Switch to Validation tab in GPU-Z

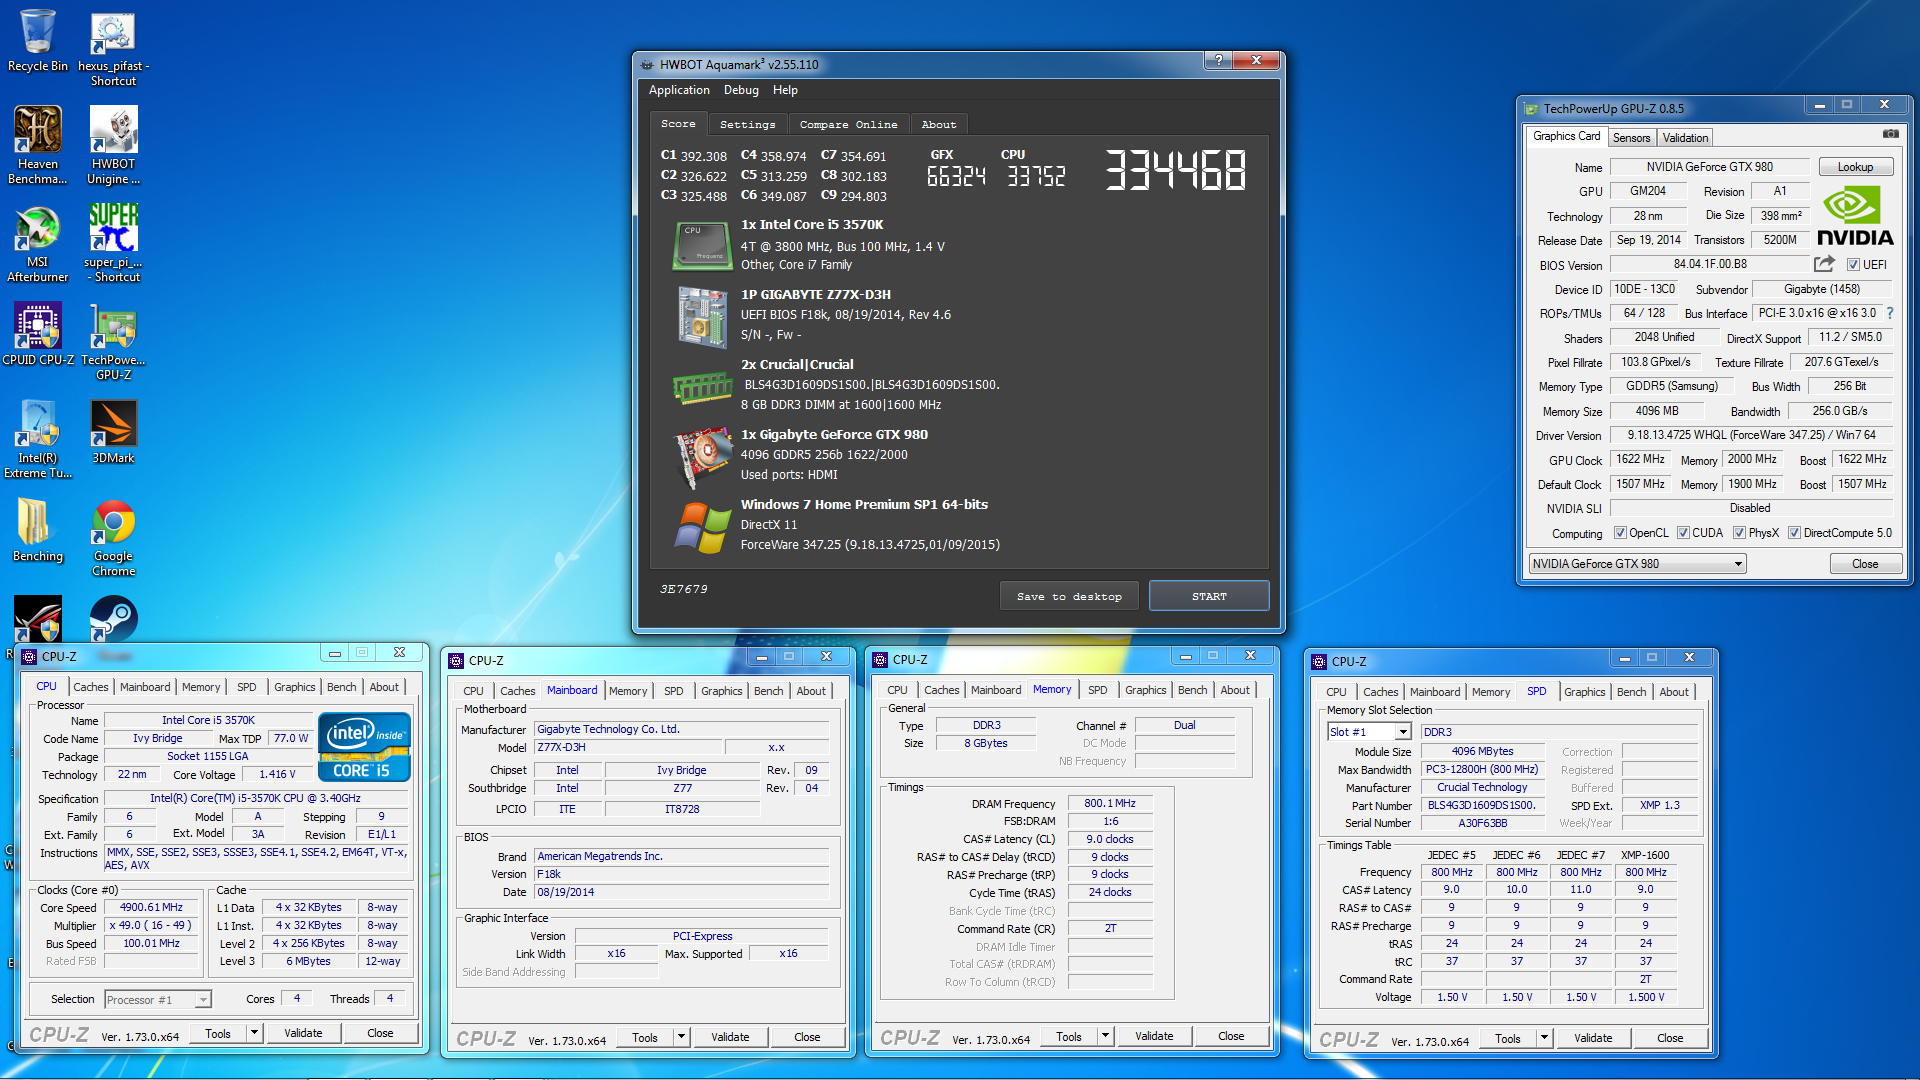1685,138
